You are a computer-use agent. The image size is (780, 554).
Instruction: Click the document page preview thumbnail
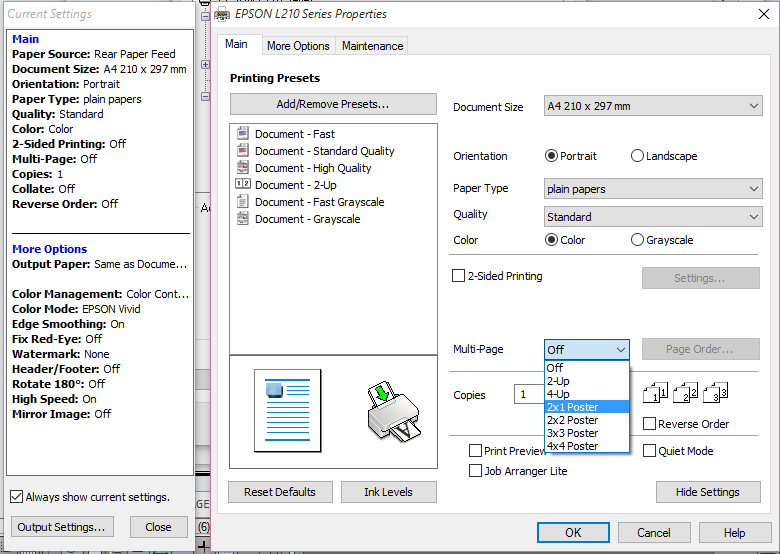tap(288, 411)
